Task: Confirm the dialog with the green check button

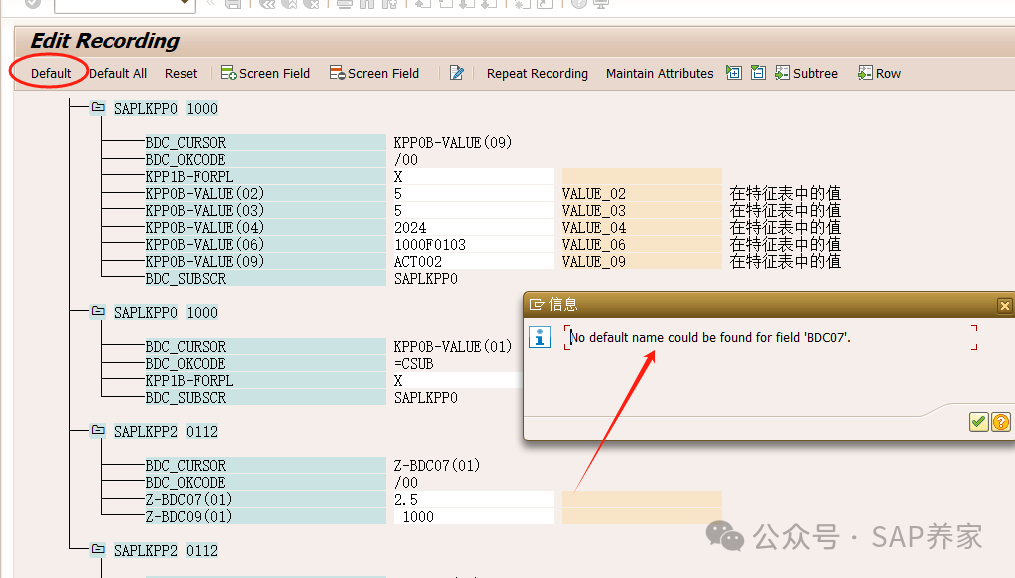Action: pyautogui.click(x=978, y=422)
